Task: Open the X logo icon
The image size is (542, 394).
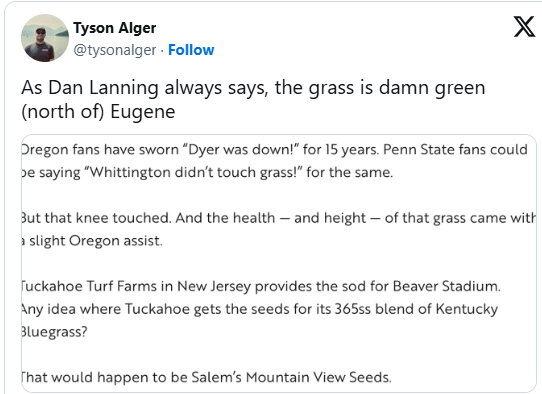Action: pos(524,27)
